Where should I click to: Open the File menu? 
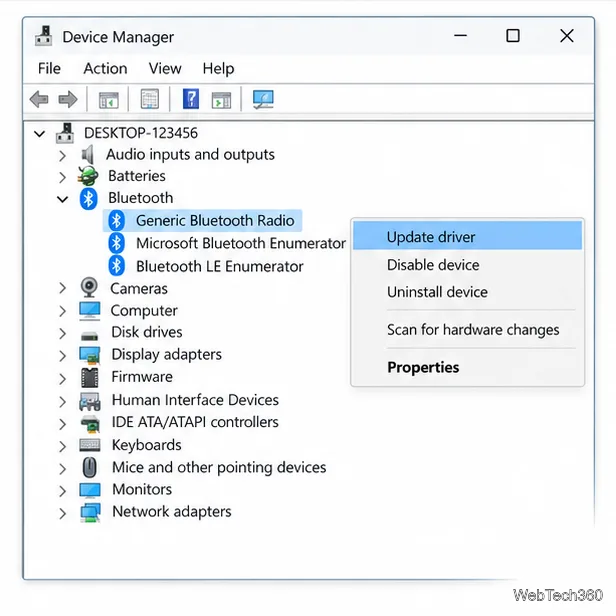point(49,68)
